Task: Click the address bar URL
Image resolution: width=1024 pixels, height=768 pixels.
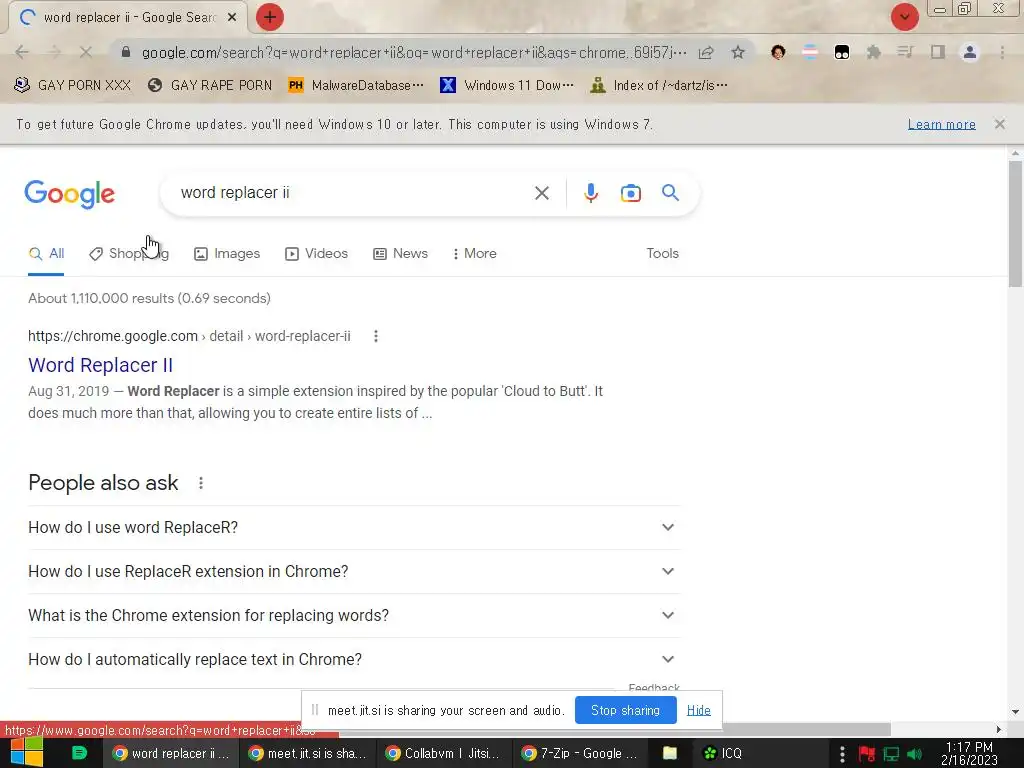Action: tap(414, 52)
